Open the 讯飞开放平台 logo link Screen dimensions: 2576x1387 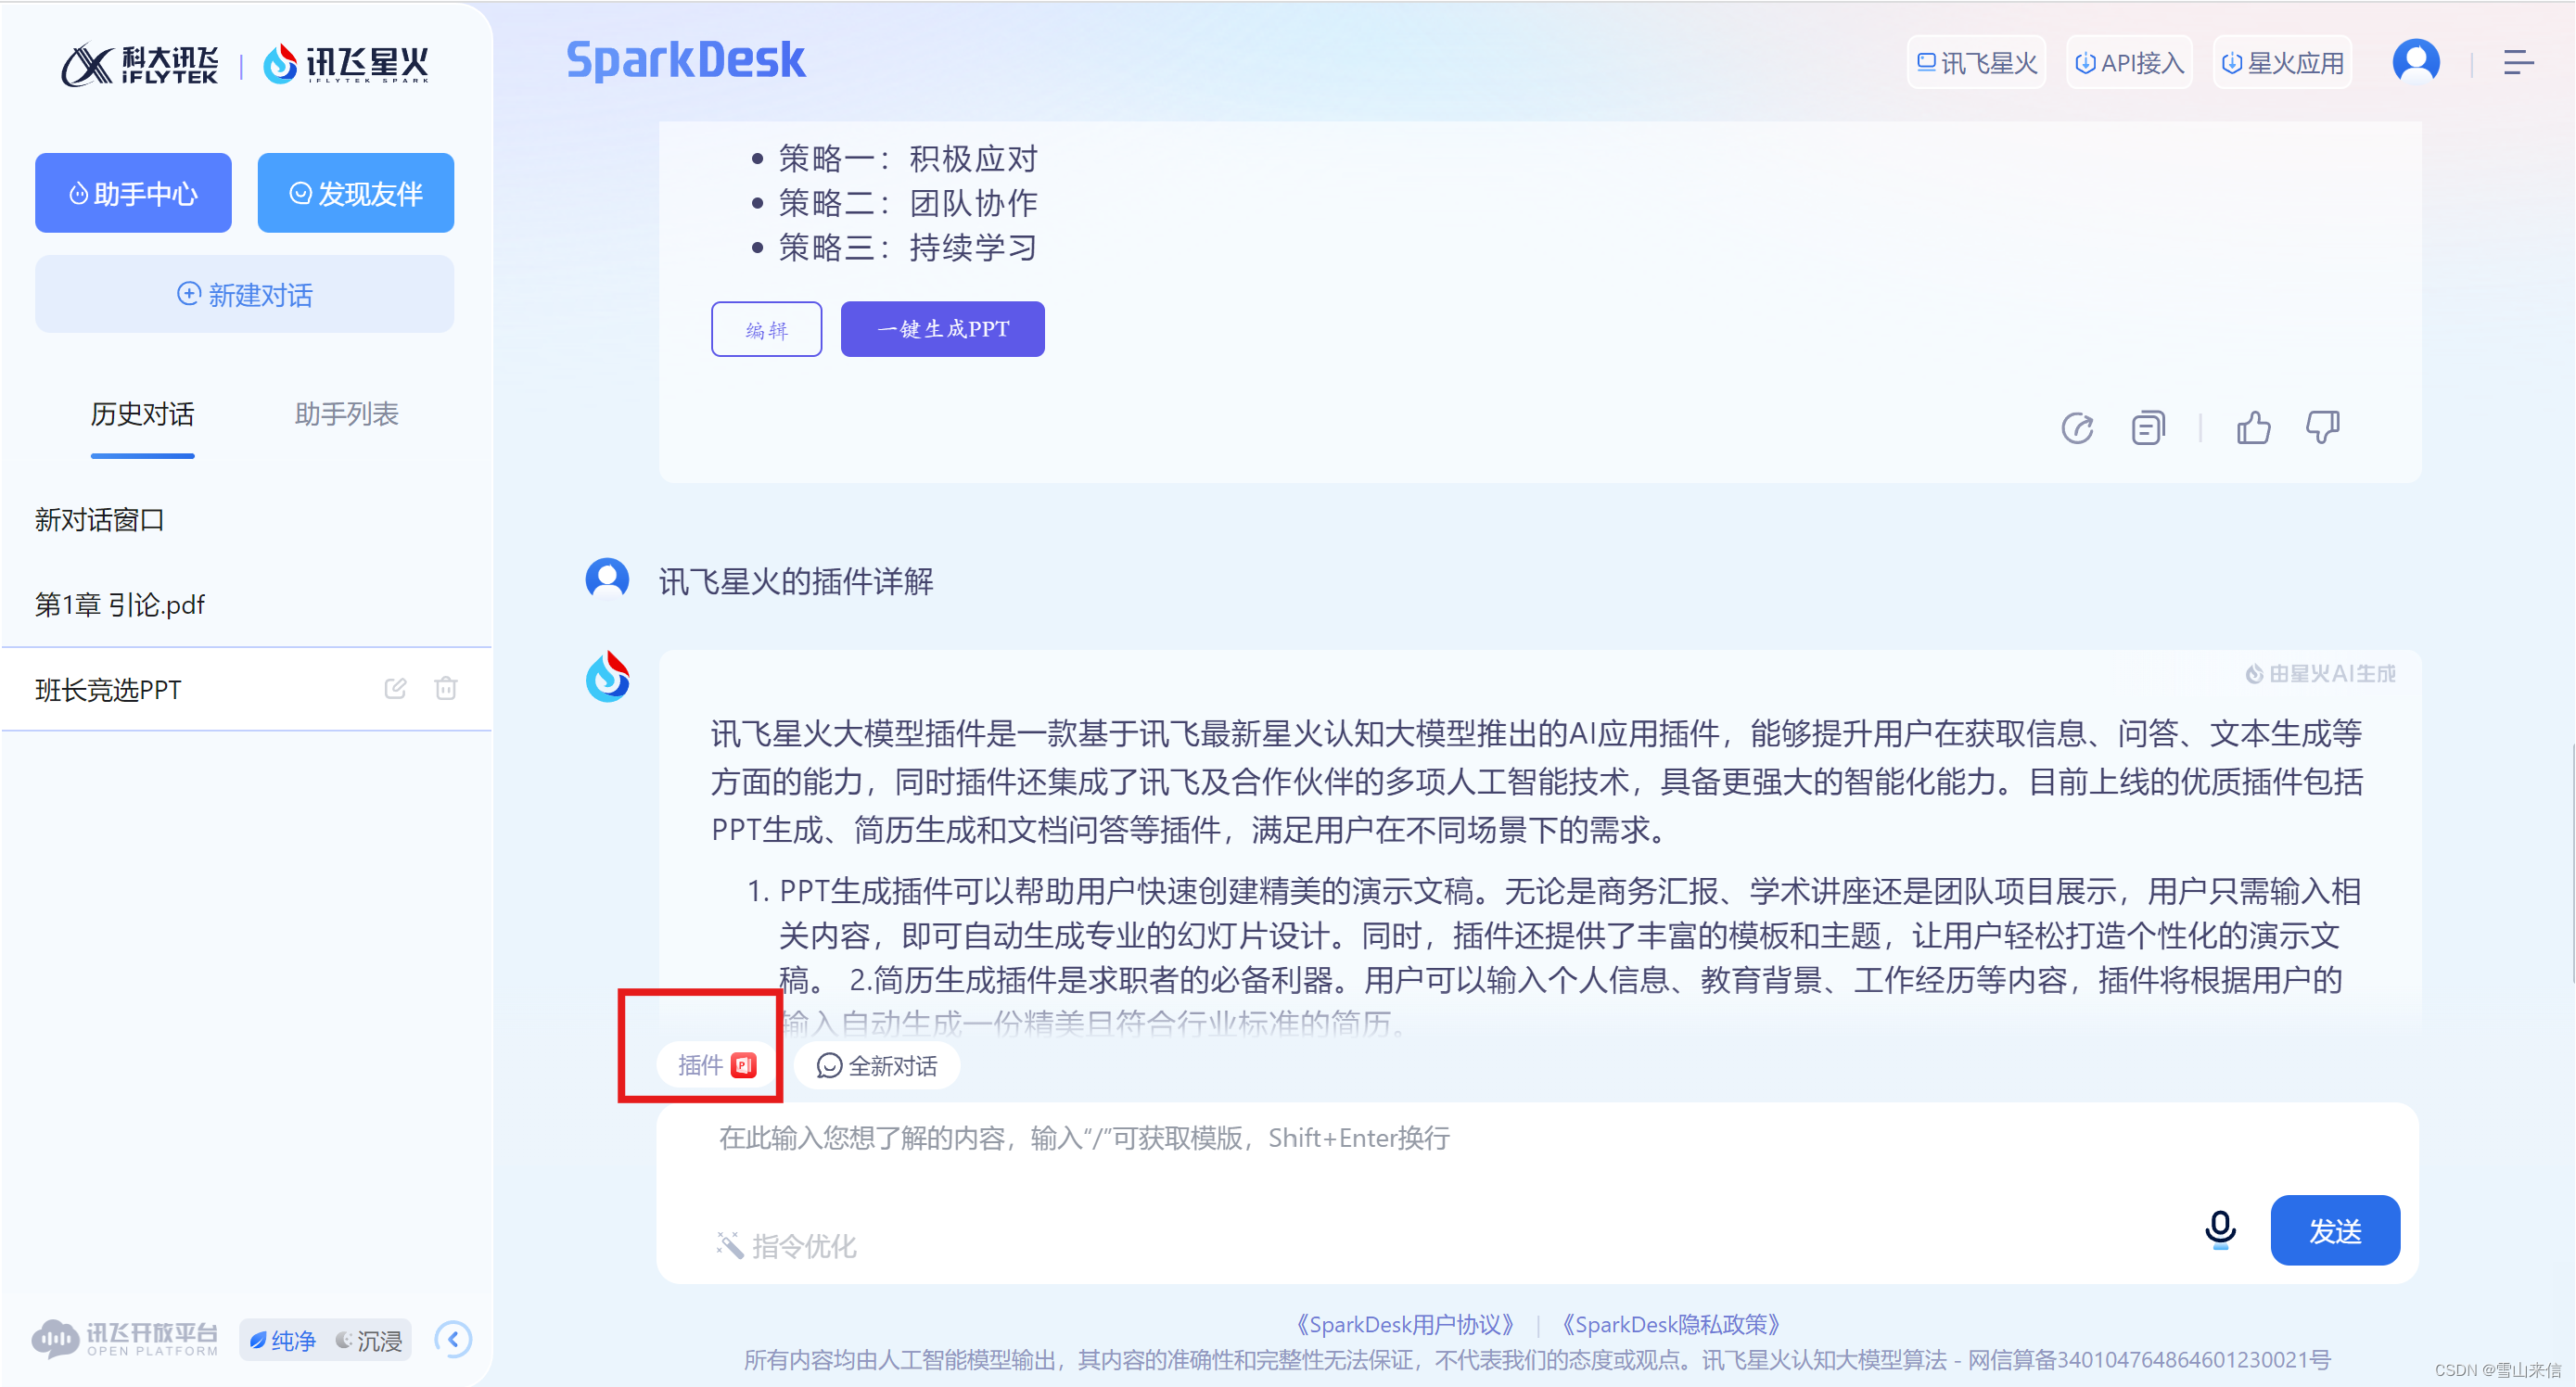point(125,1339)
